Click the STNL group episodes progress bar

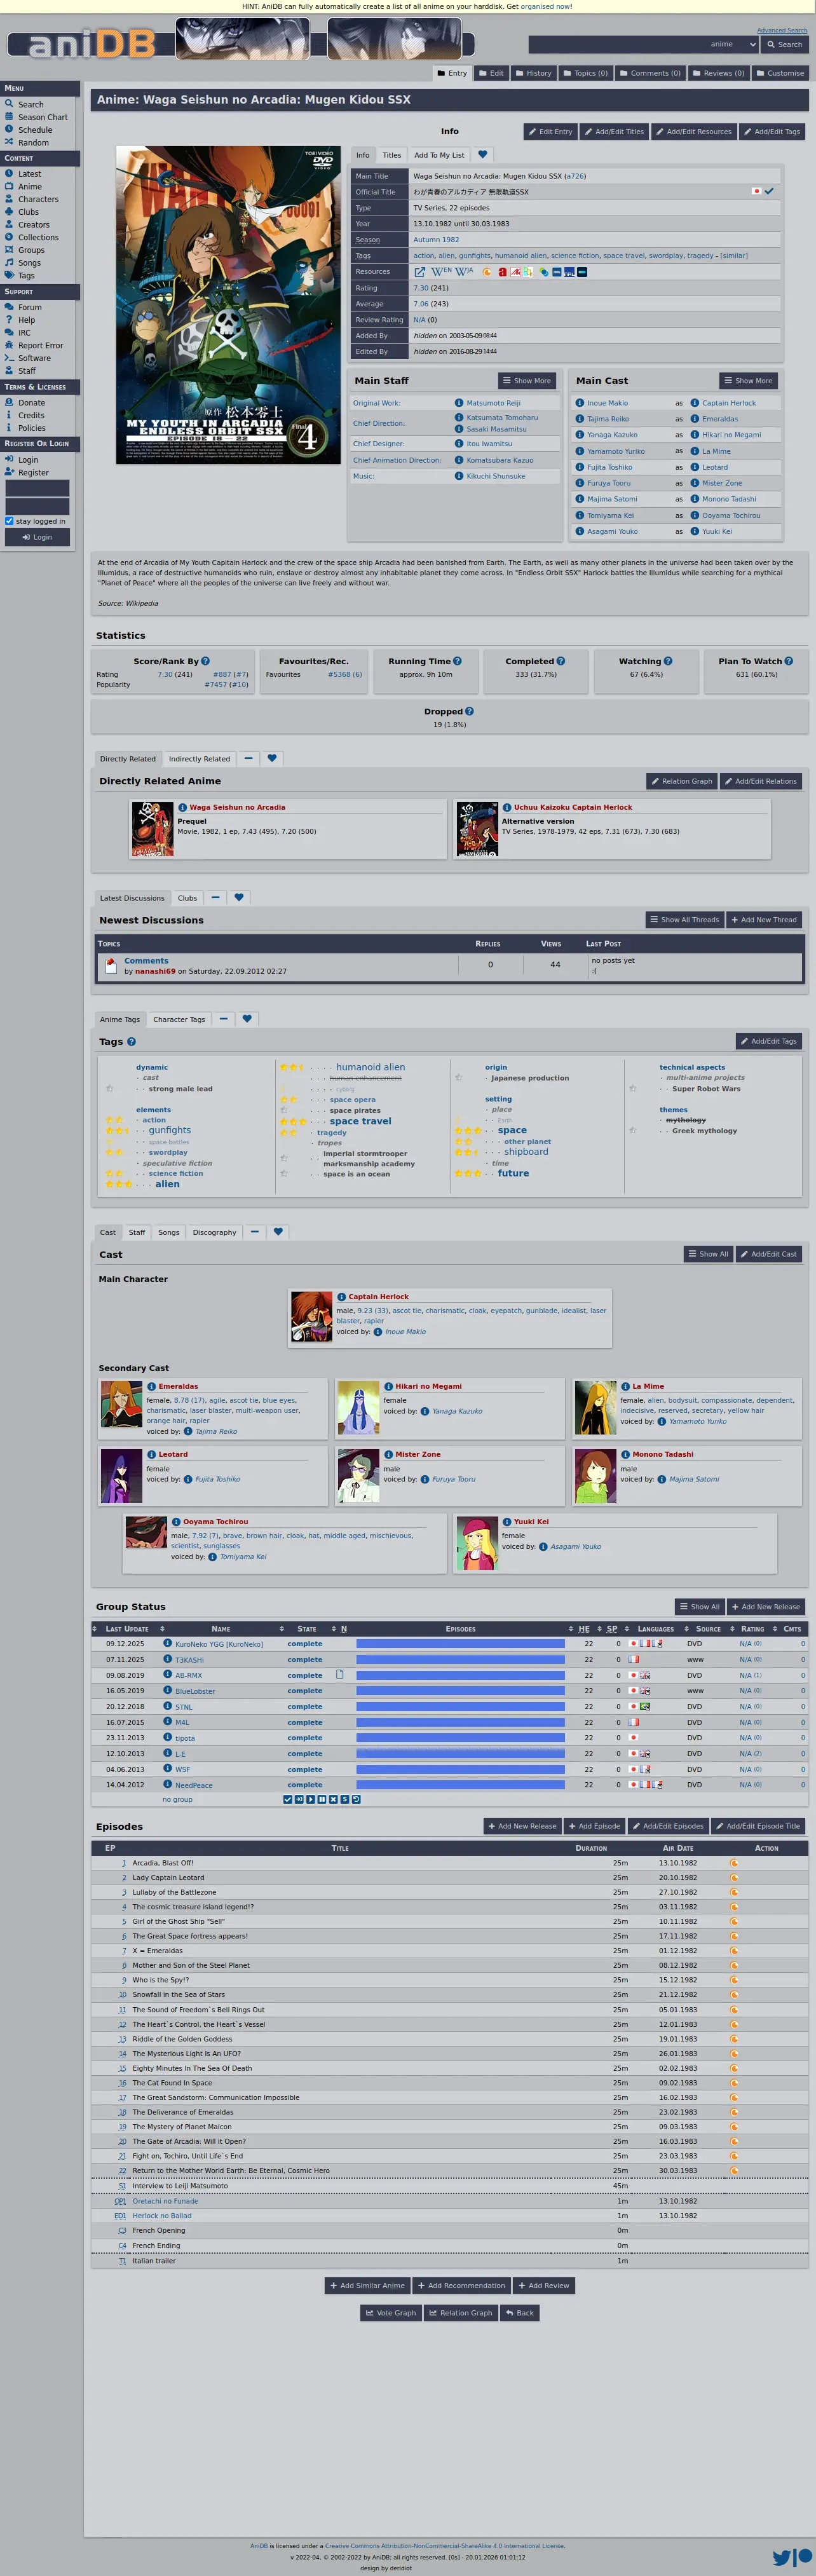point(460,1706)
